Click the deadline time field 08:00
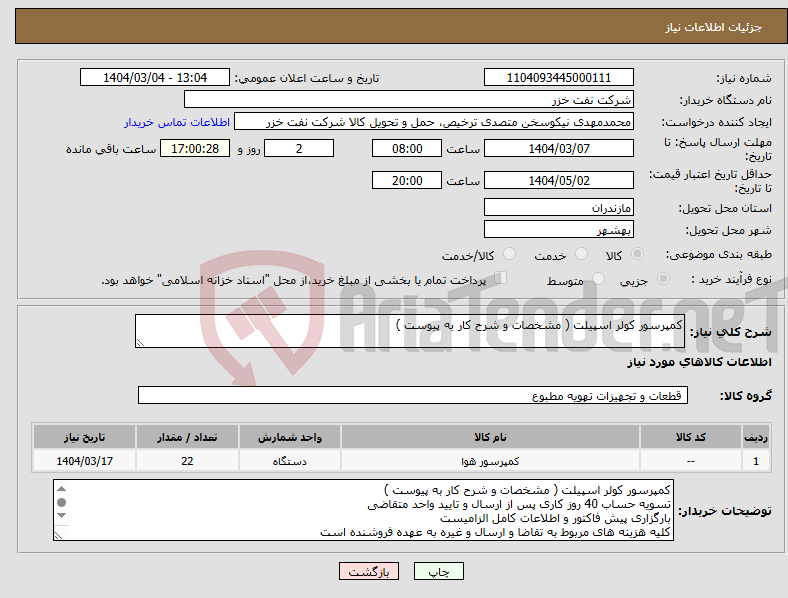Screen dimensions: 788x598 point(407,149)
